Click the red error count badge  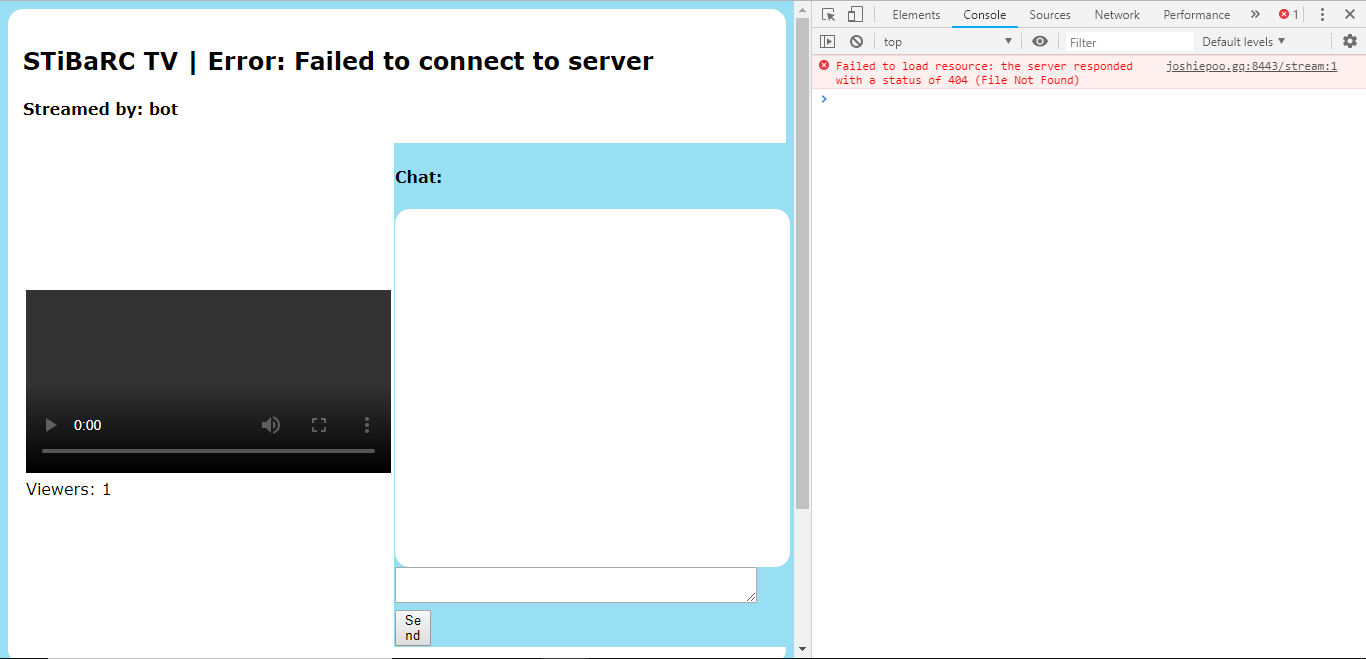tap(1289, 15)
